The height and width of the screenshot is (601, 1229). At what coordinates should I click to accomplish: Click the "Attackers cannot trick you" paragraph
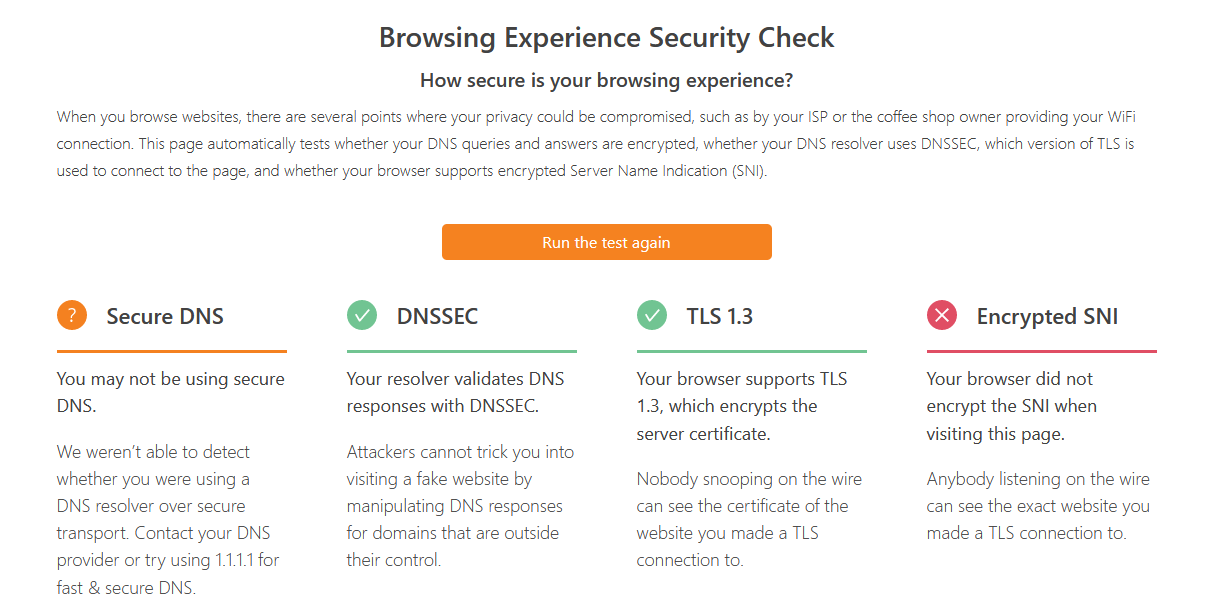coord(460,506)
